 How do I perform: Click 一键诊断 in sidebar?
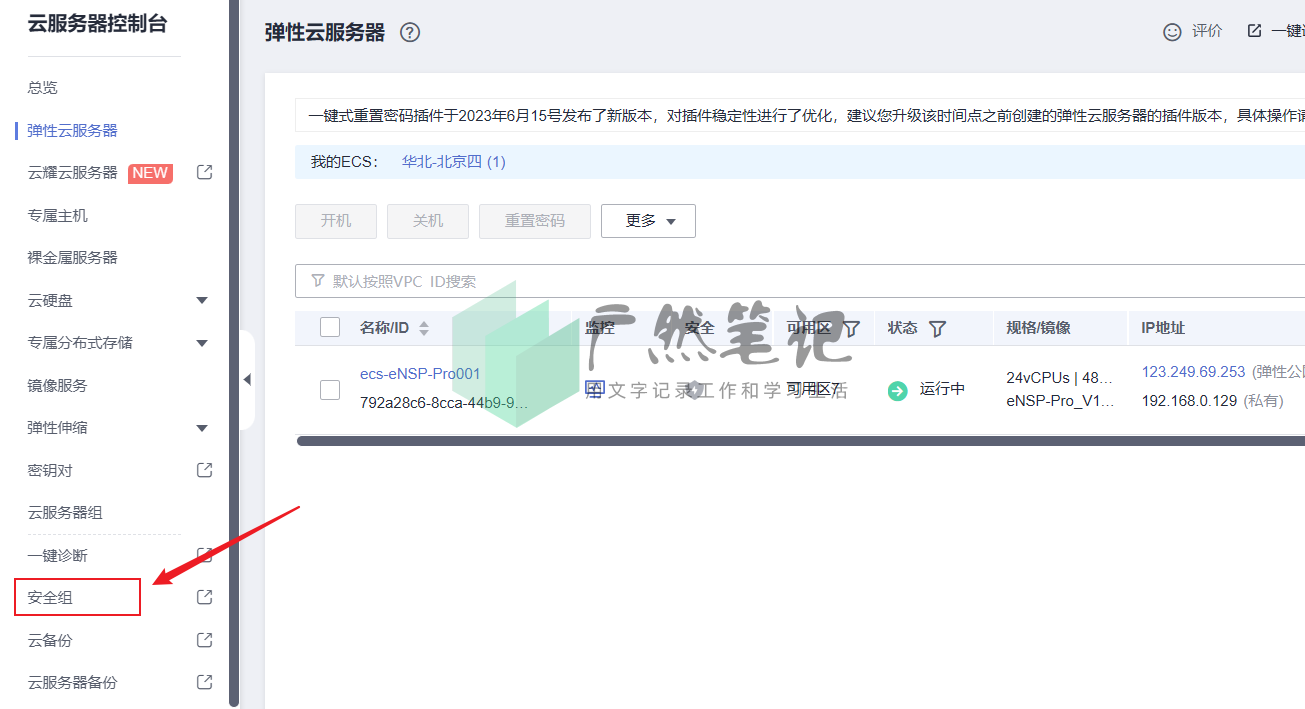57,555
